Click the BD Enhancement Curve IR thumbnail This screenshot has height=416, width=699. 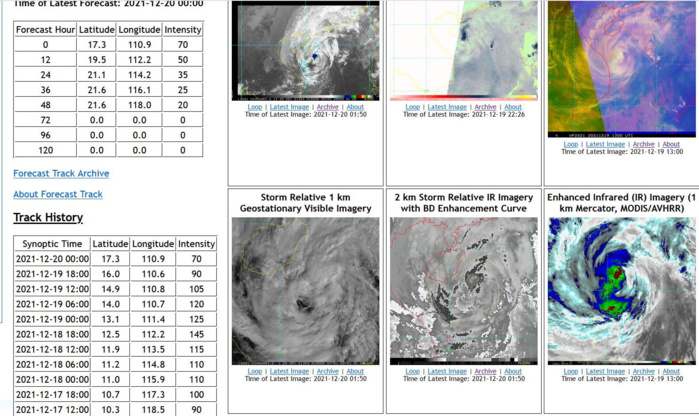click(x=463, y=290)
